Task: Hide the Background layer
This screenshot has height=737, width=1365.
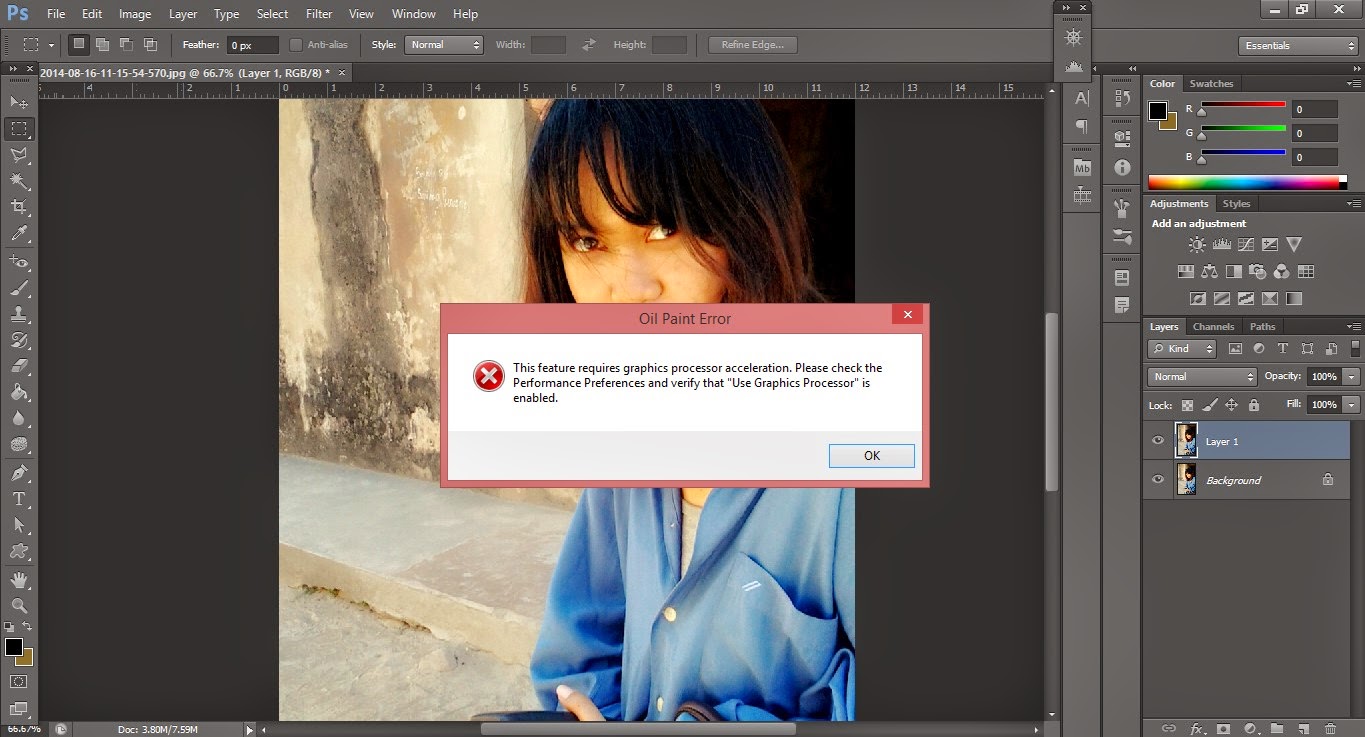Action: click(x=1157, y=479)
